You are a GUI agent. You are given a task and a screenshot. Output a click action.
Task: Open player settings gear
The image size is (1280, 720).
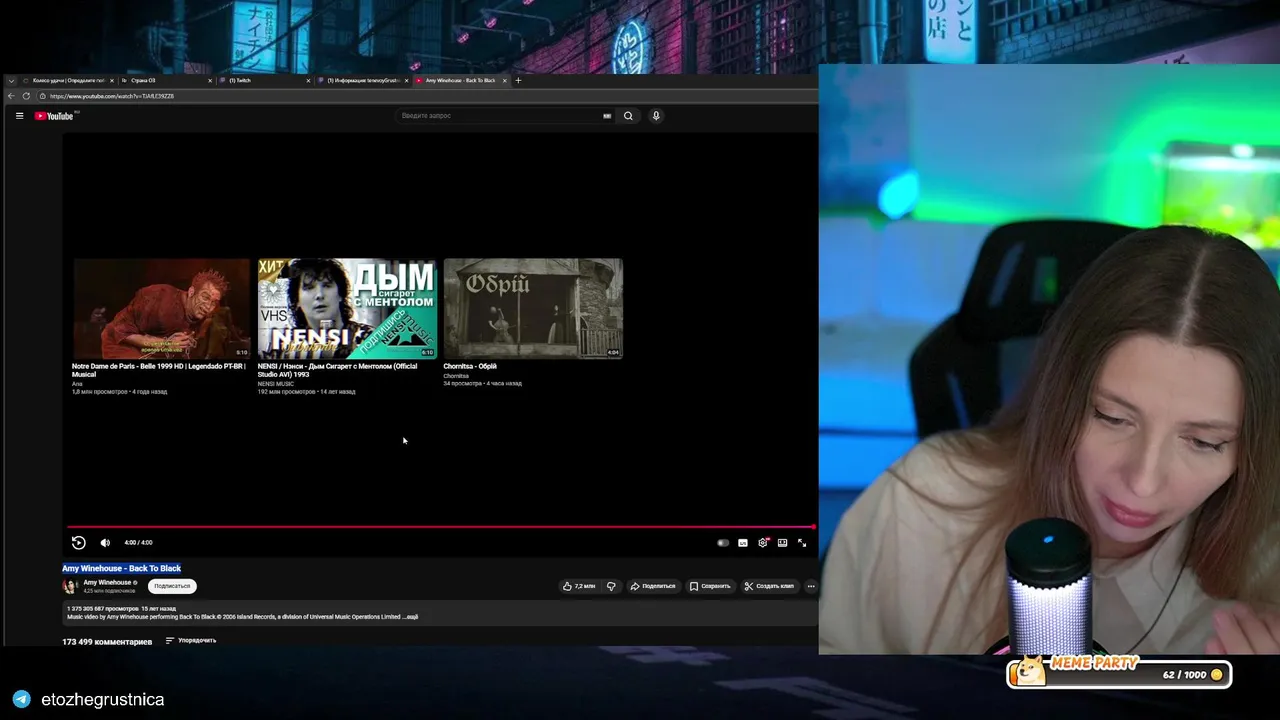pyautogui.click(x=763, y=543)
